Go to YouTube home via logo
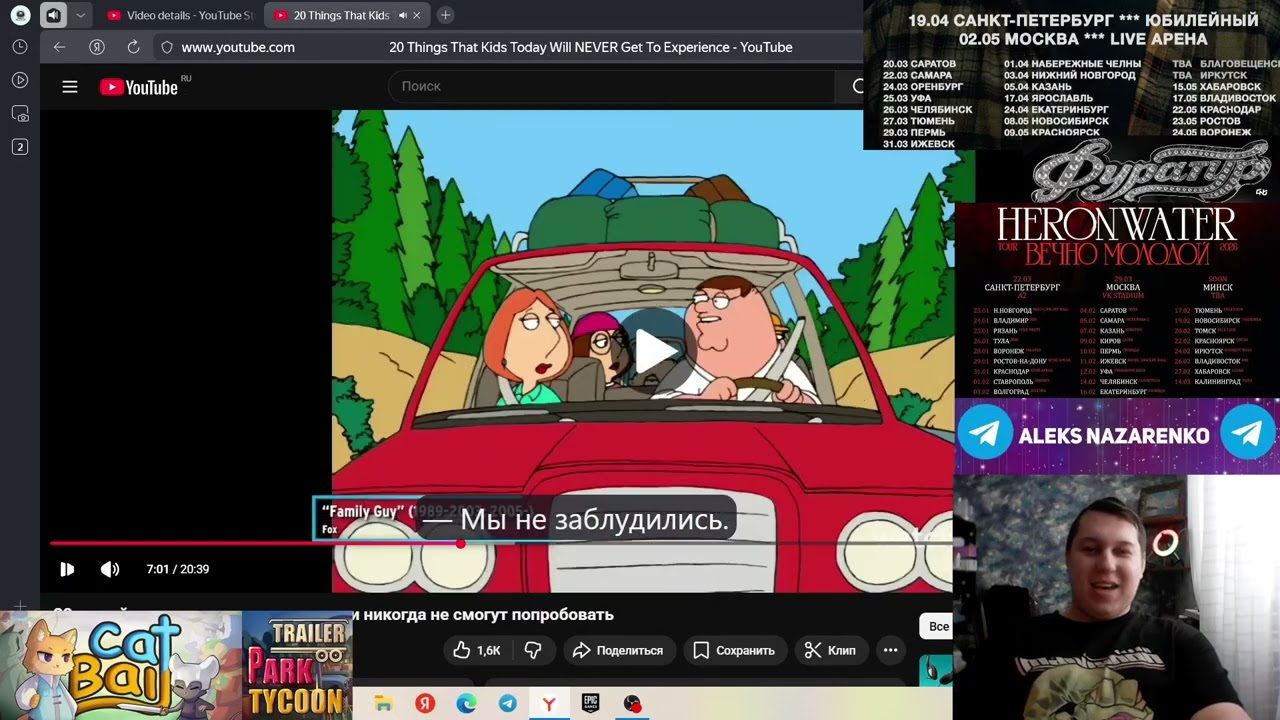 [x=140, y=87]
